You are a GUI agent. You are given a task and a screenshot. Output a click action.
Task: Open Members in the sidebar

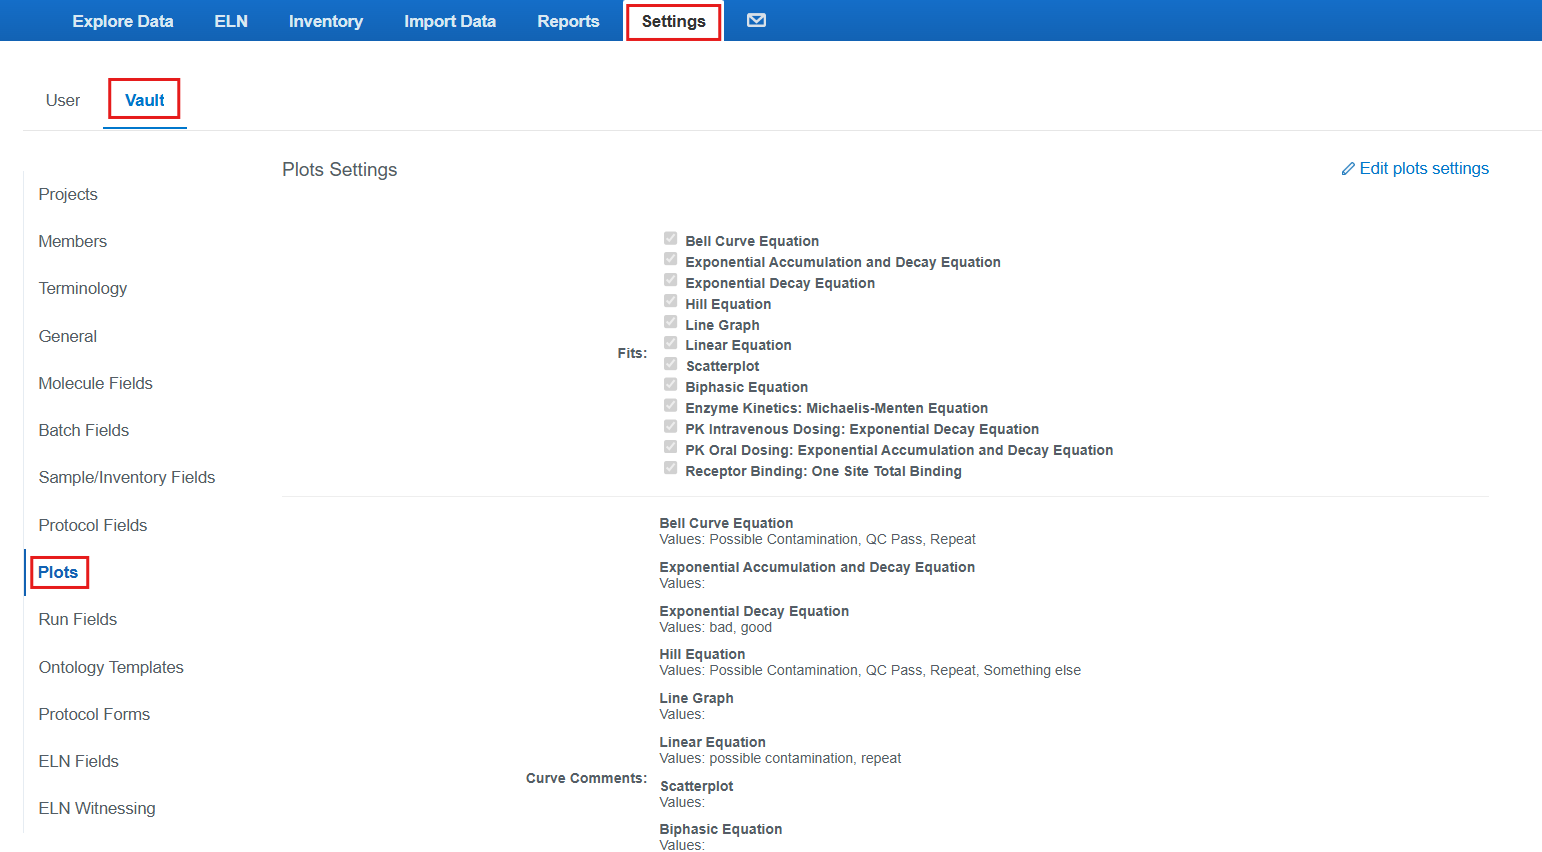(73, 241)
